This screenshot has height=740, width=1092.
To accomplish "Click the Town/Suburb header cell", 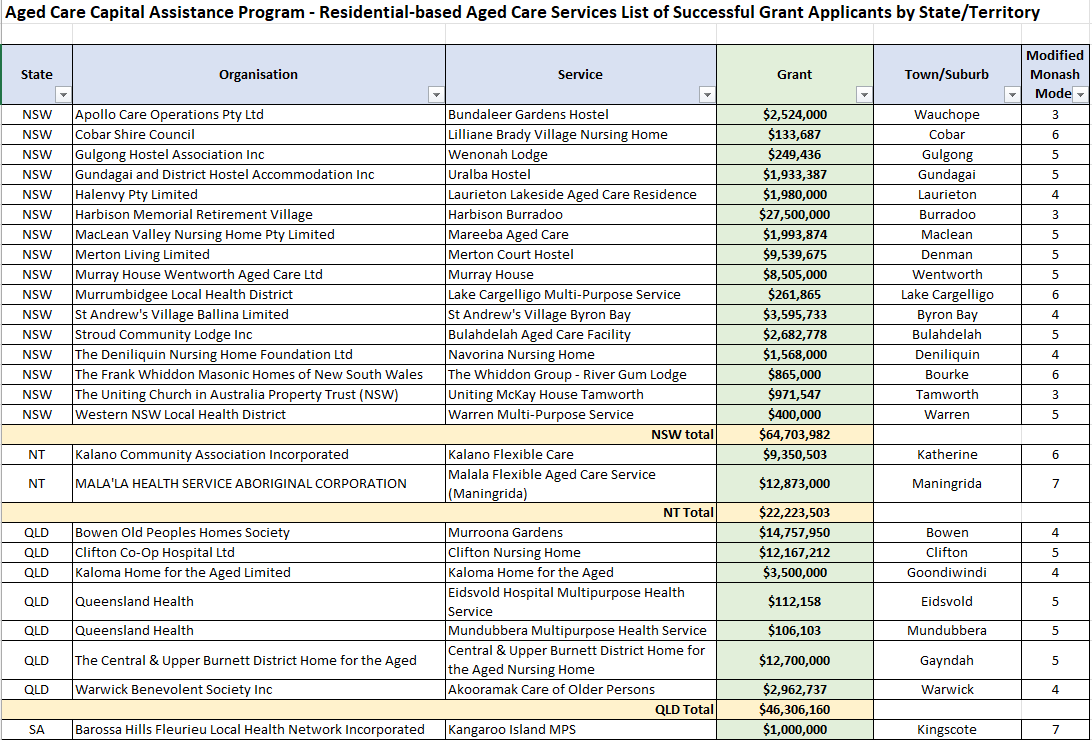I will coord(947,74).
